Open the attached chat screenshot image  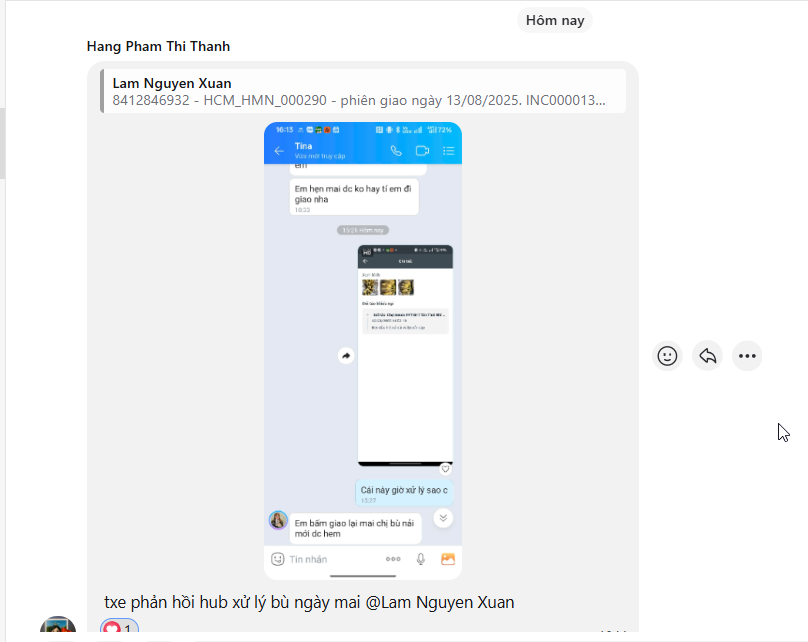363,351
